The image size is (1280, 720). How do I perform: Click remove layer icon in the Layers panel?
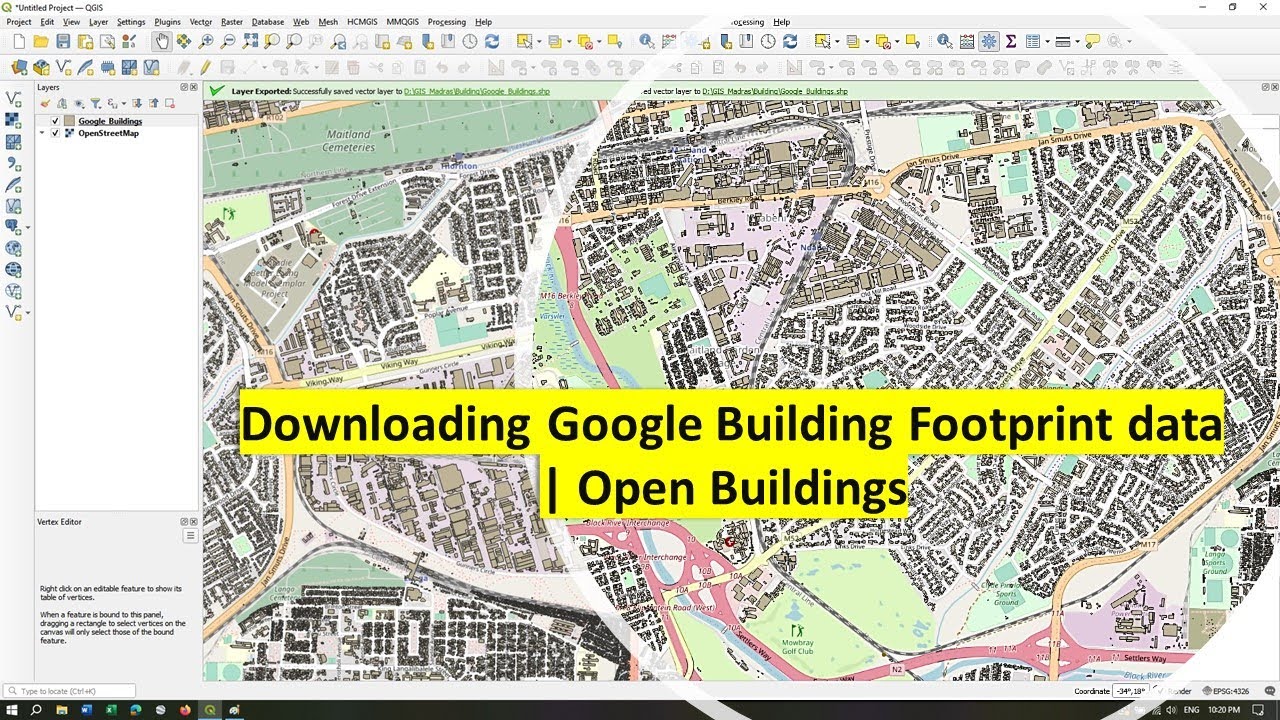[169, 103]
